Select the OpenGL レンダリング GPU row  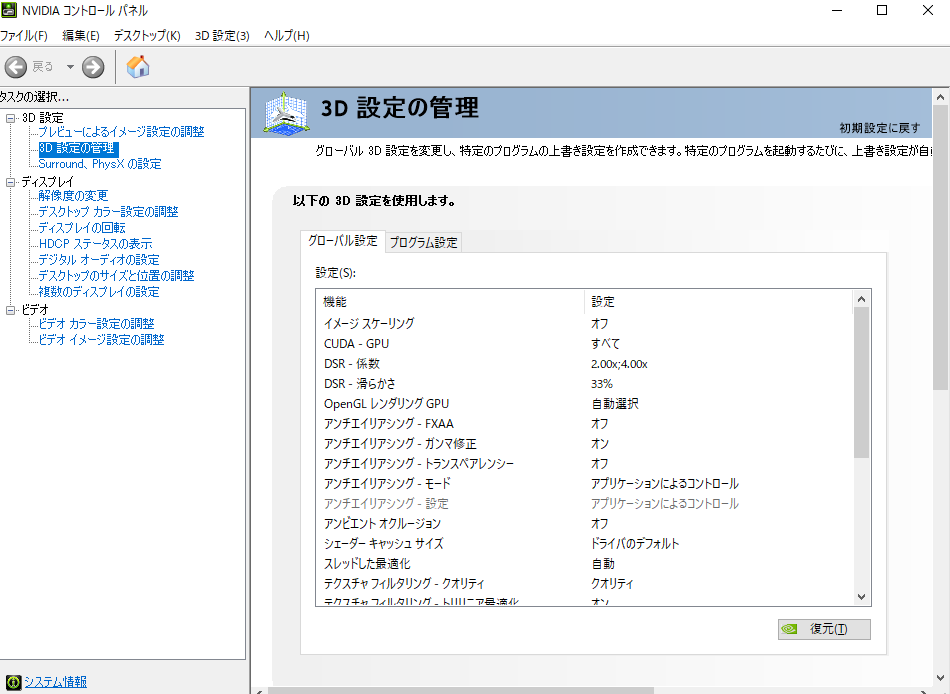point(585,404)
